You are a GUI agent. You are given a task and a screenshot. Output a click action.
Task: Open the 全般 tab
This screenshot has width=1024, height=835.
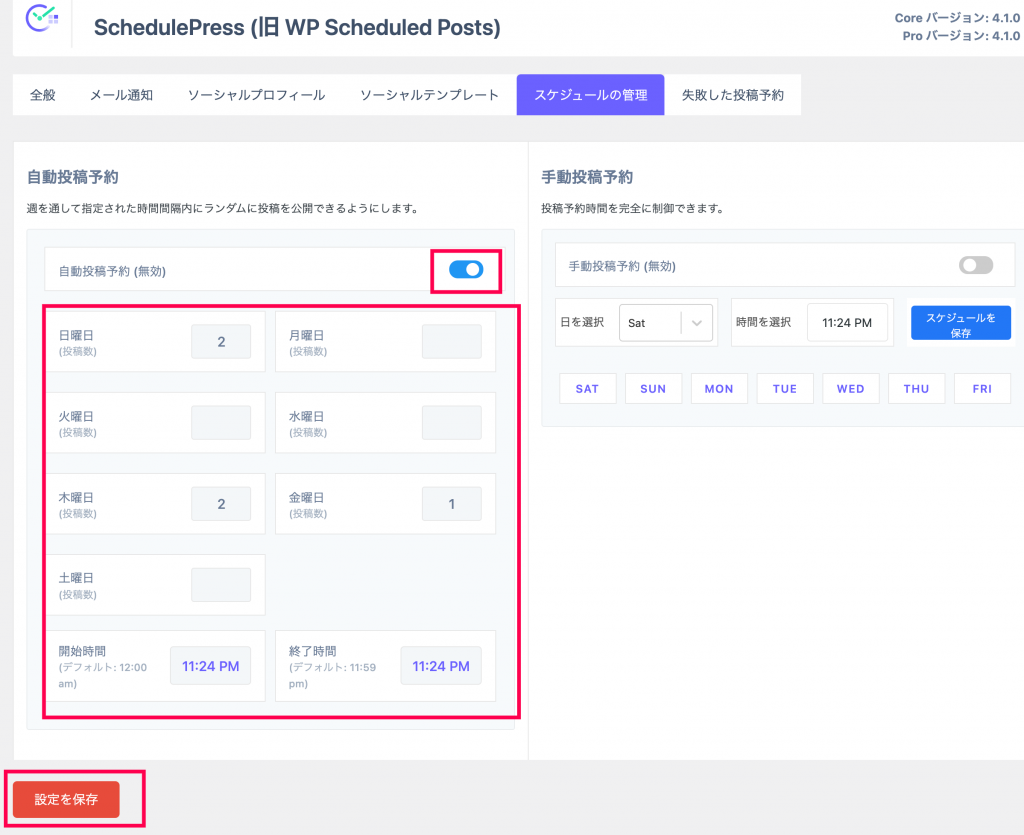click(42, 95)
